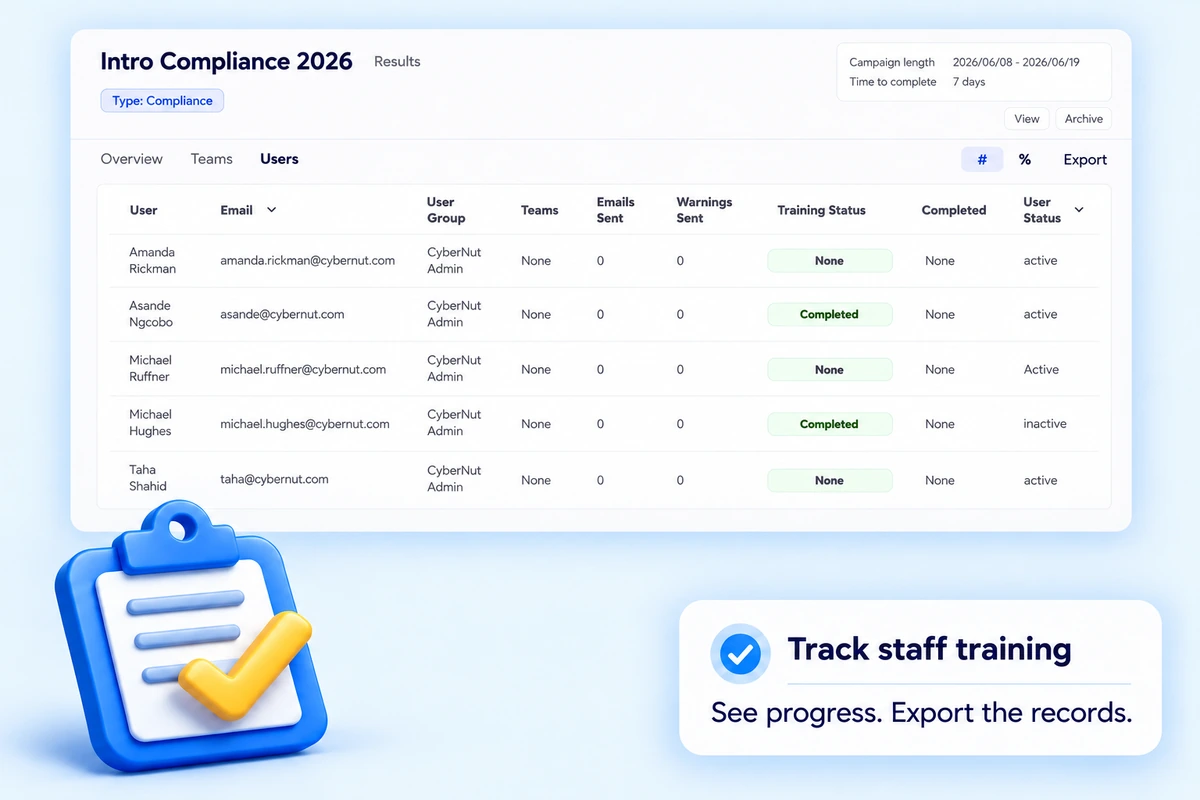Click email michael.ruffner@cybernut.com

pos(303,369)
